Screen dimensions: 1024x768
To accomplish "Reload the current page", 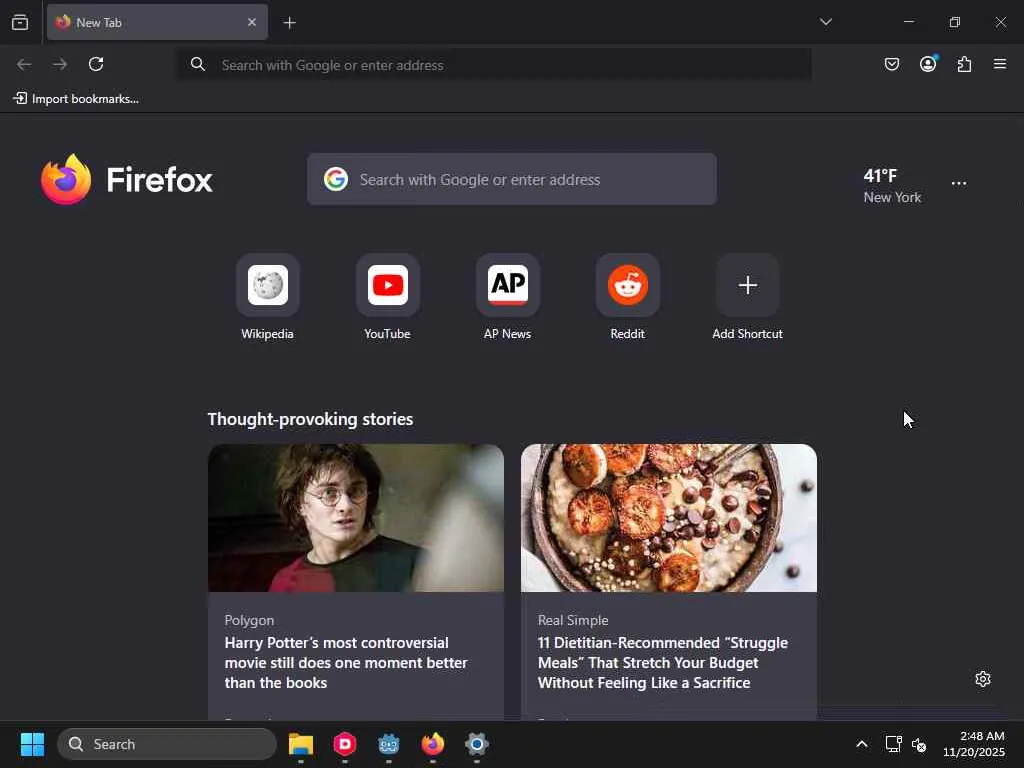I will point(96,64).
